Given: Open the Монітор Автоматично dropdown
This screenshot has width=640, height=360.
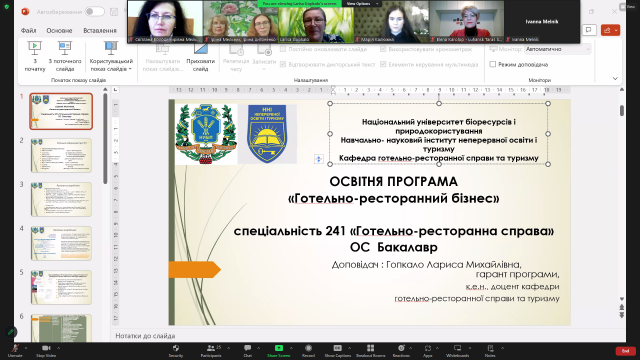Looking at the screenshot, I should [558, 49].
